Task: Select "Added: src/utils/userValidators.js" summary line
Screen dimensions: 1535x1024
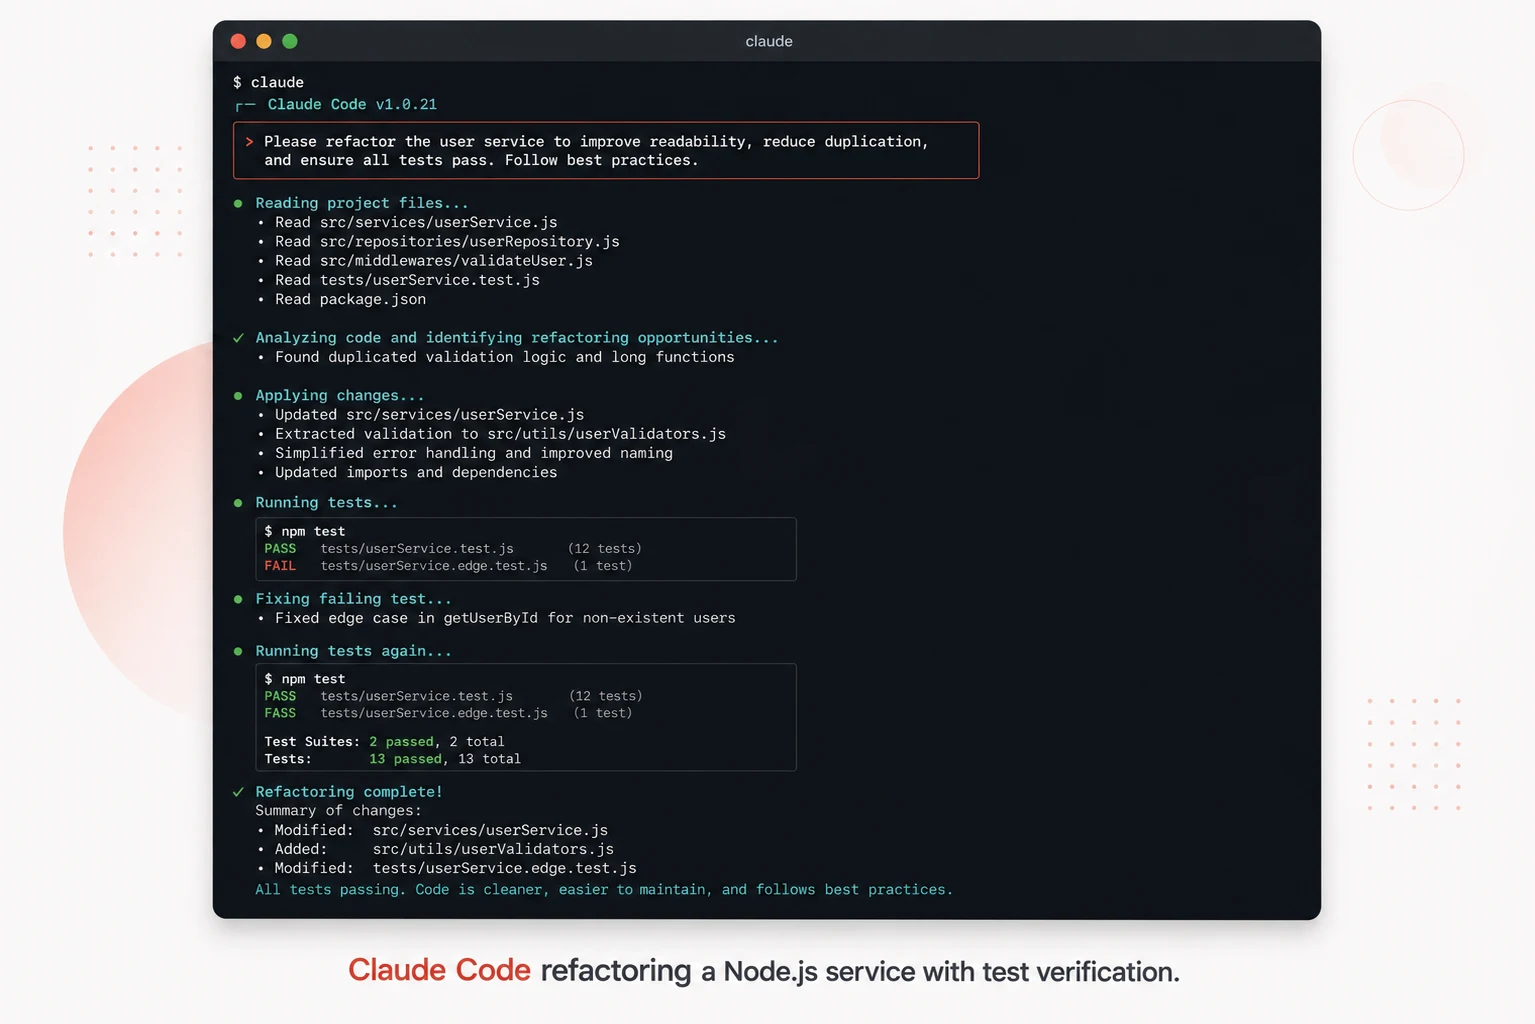Action: [444, 849]
